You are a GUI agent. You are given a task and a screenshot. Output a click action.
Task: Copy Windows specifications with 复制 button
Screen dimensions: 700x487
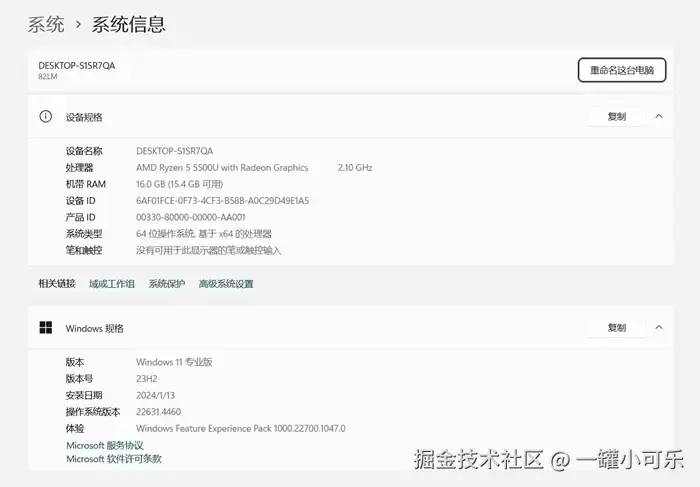617,328
